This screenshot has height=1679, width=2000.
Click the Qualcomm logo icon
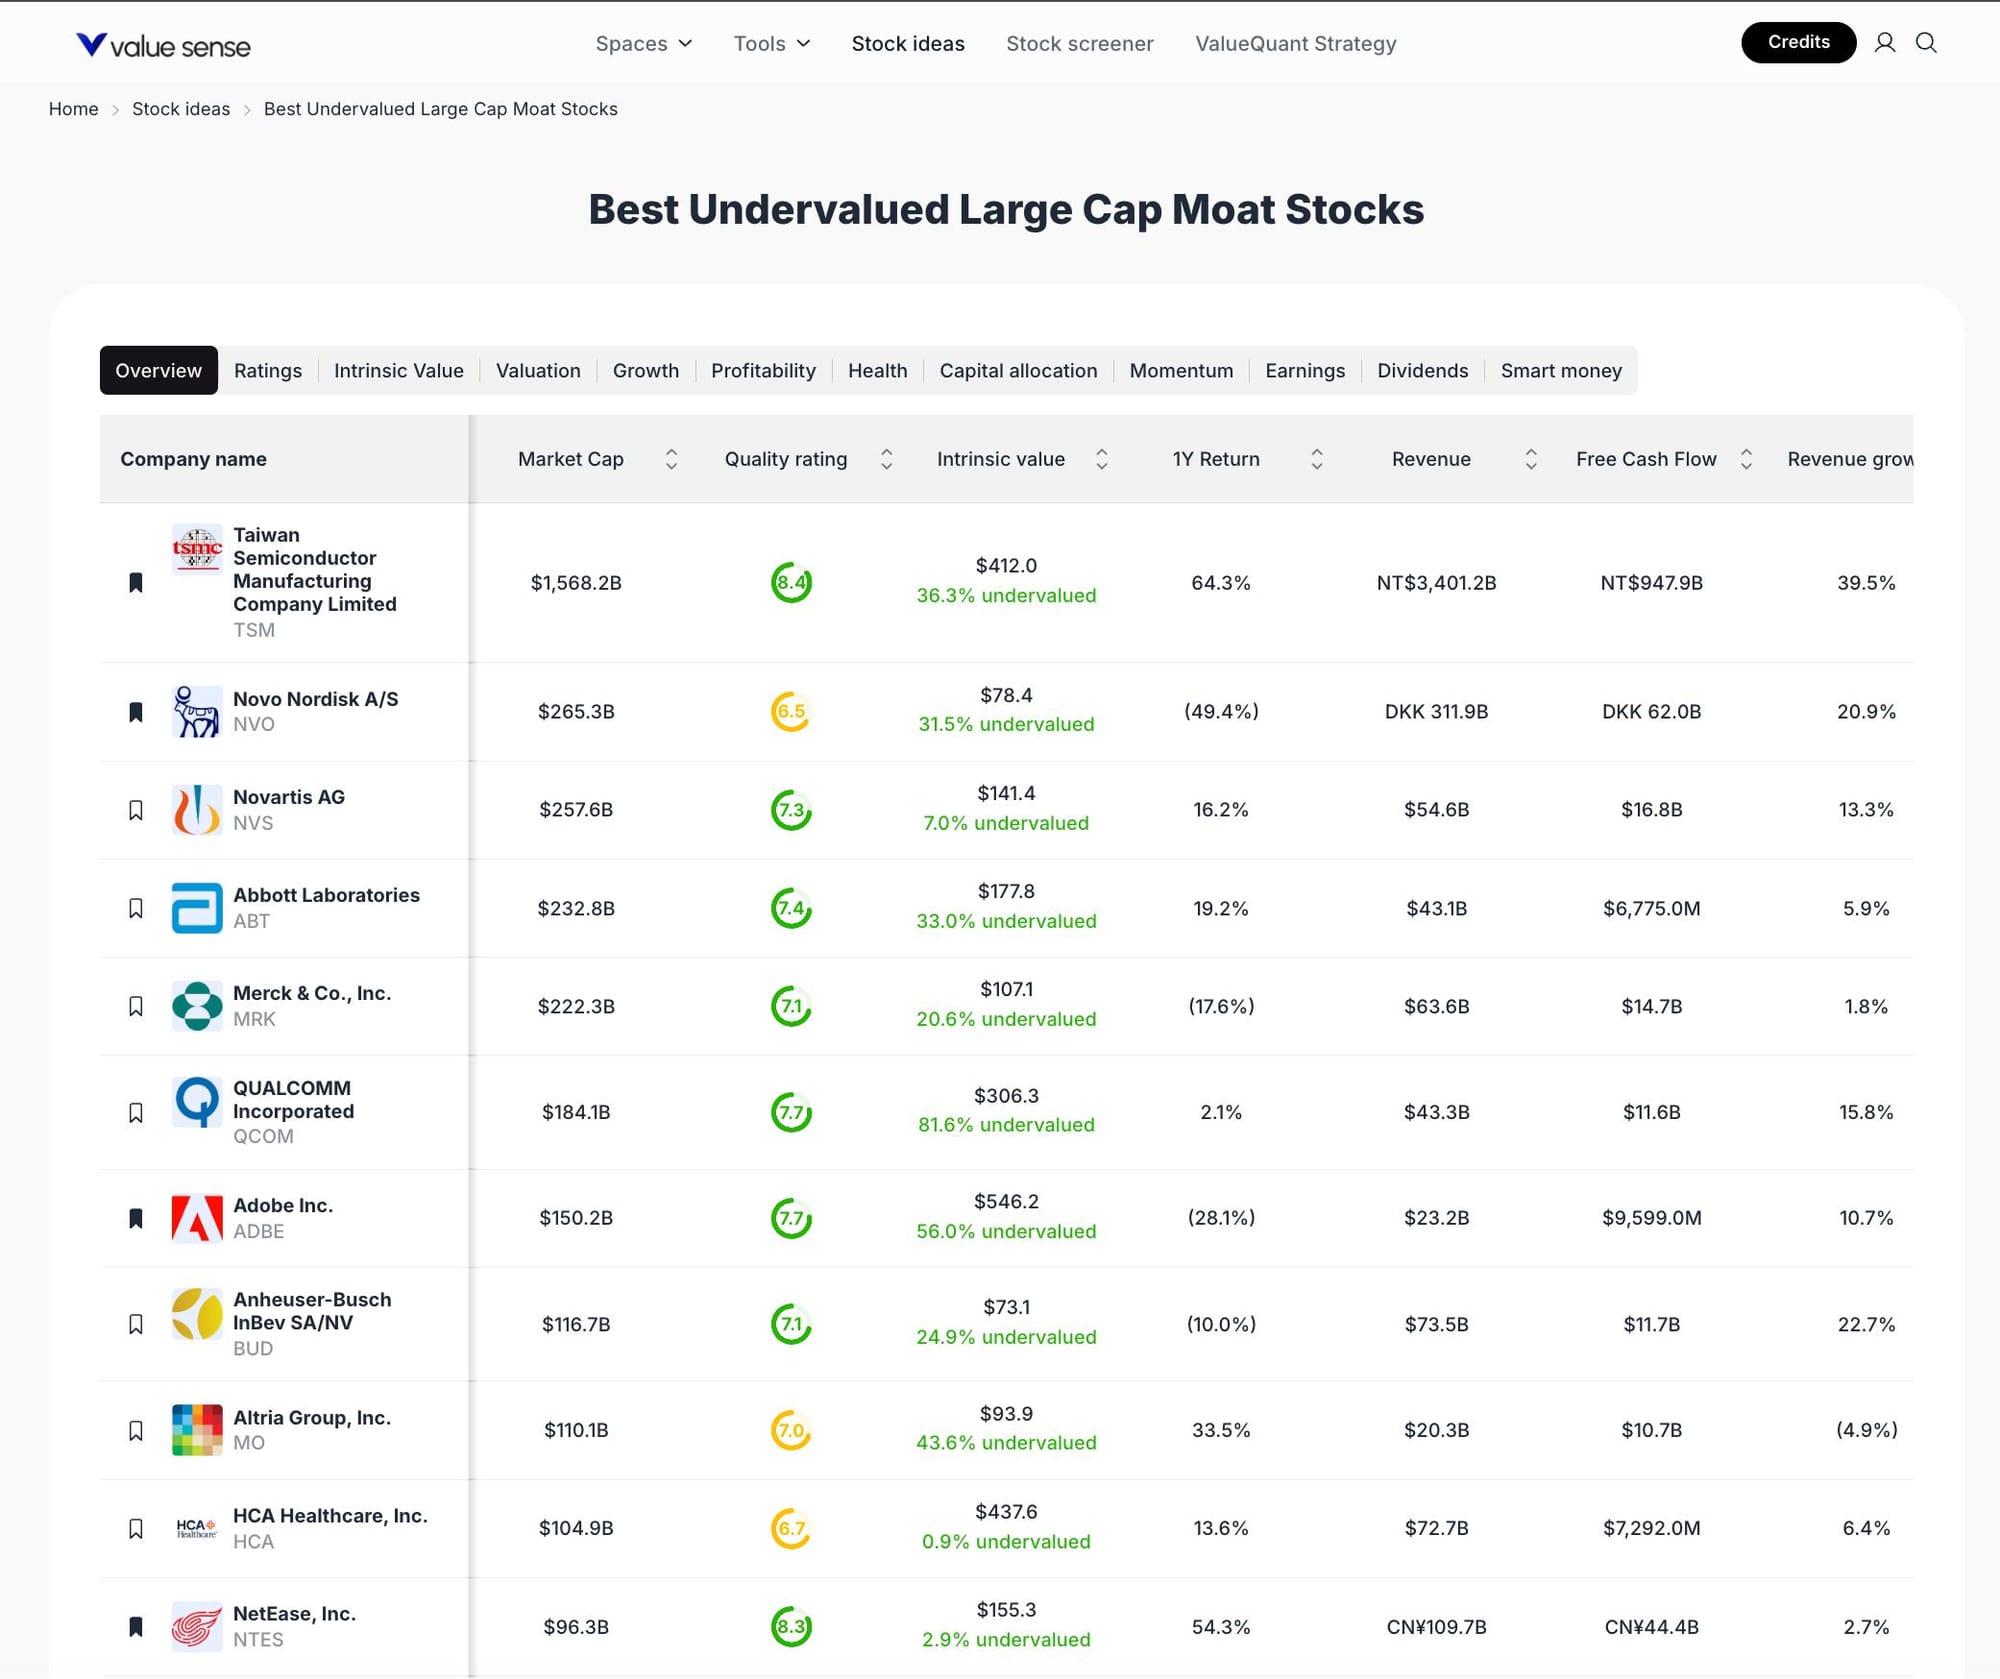point(197,1101)
